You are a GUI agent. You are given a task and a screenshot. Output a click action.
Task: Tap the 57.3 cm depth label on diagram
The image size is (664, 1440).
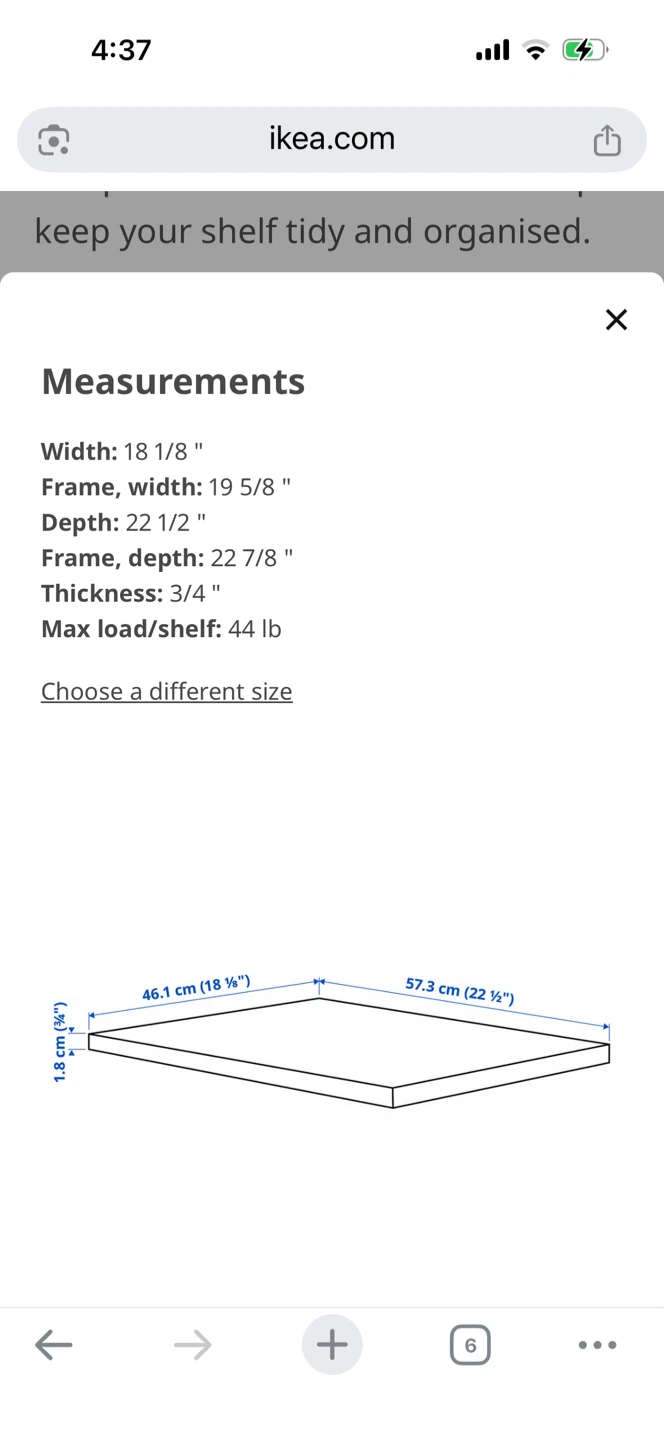pyautogui.click(x=460, y=991)
